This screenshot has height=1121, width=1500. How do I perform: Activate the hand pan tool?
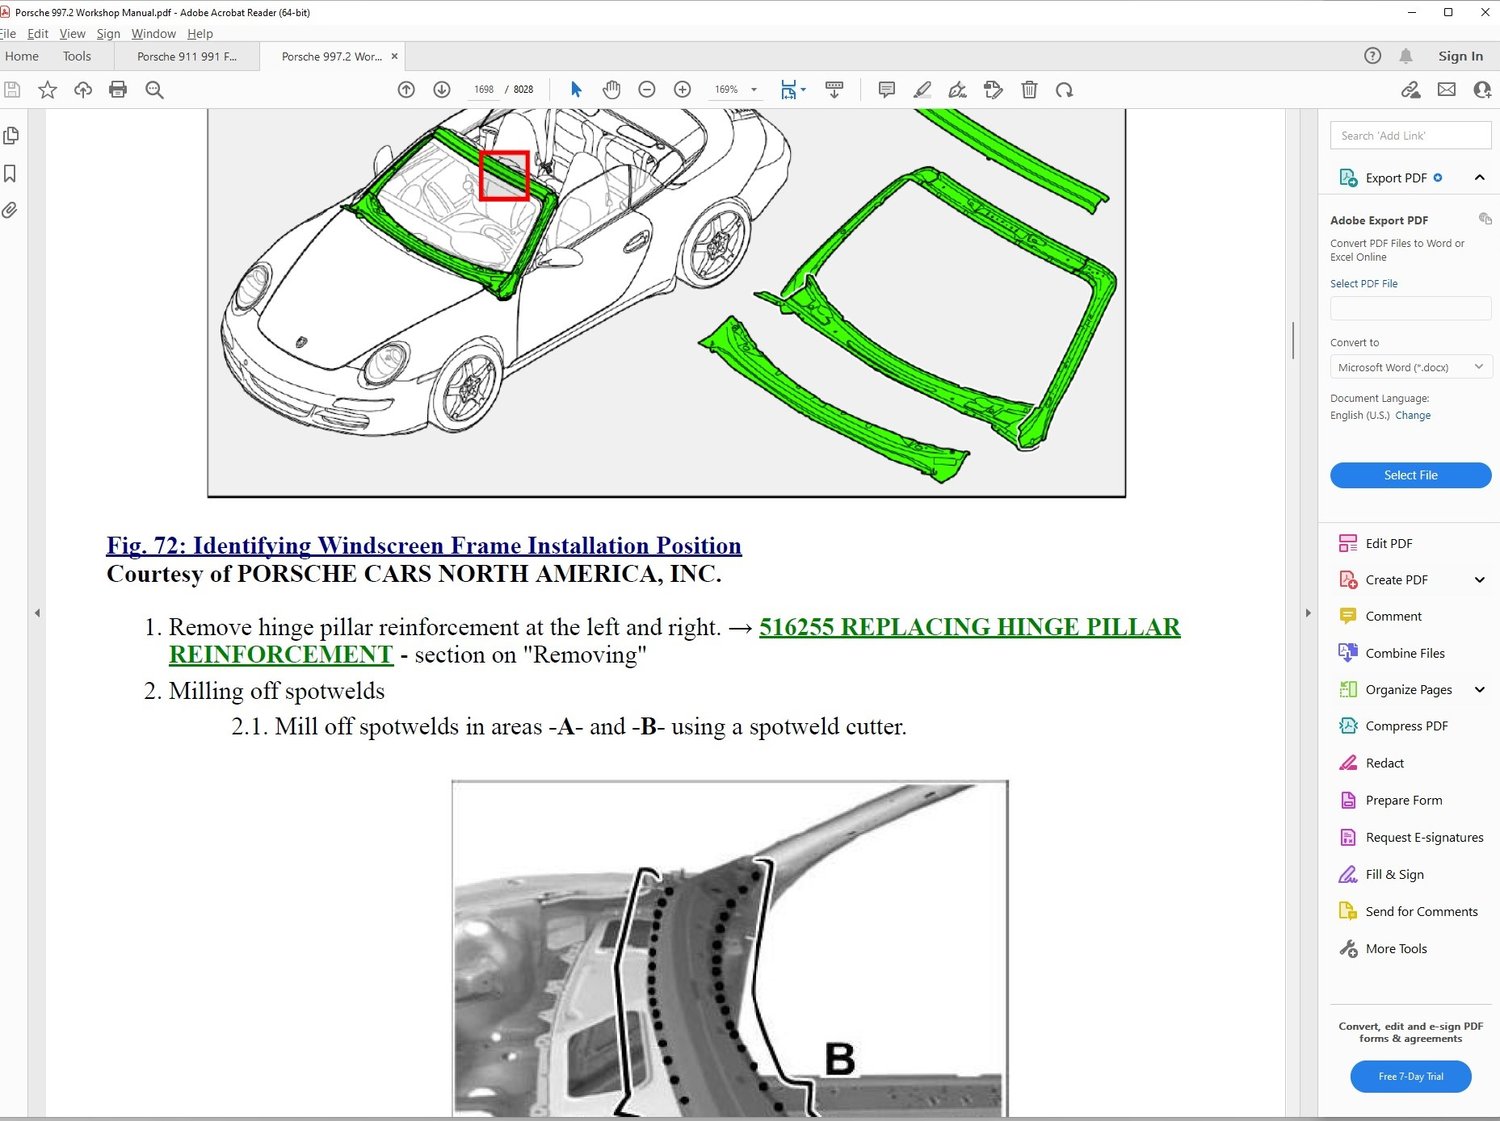click(x=611, y=90)
